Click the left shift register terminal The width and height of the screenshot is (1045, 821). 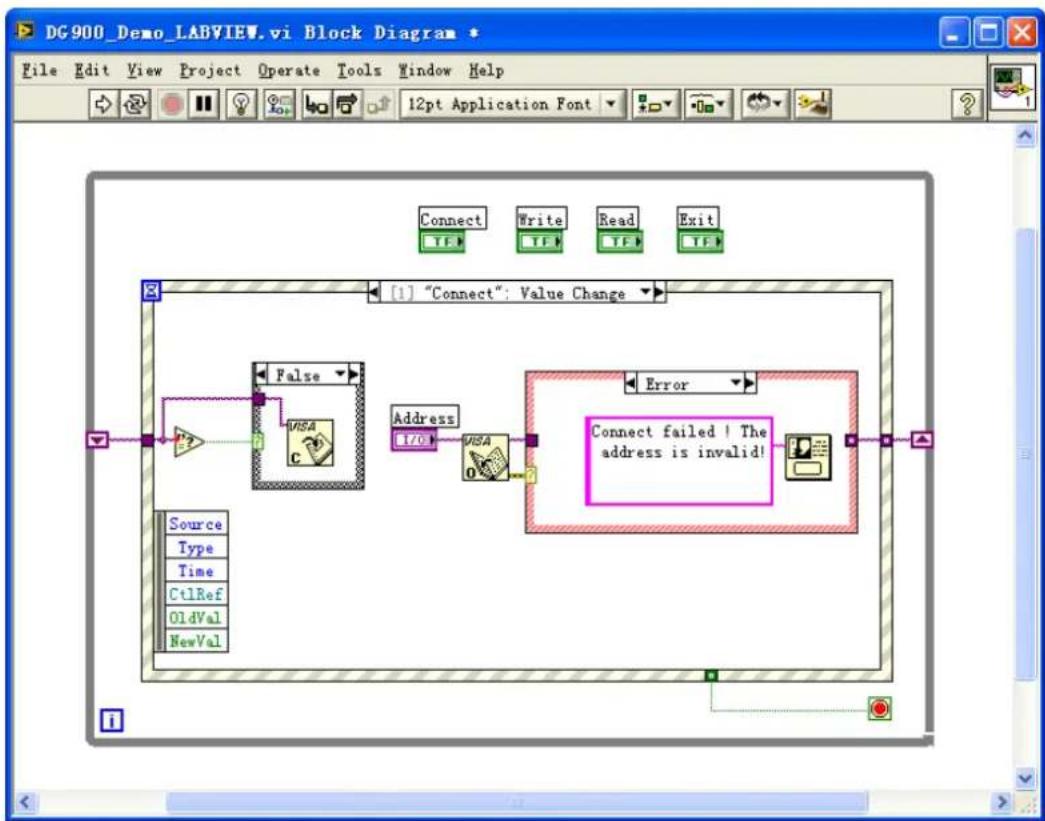click(x=97, y=440)
